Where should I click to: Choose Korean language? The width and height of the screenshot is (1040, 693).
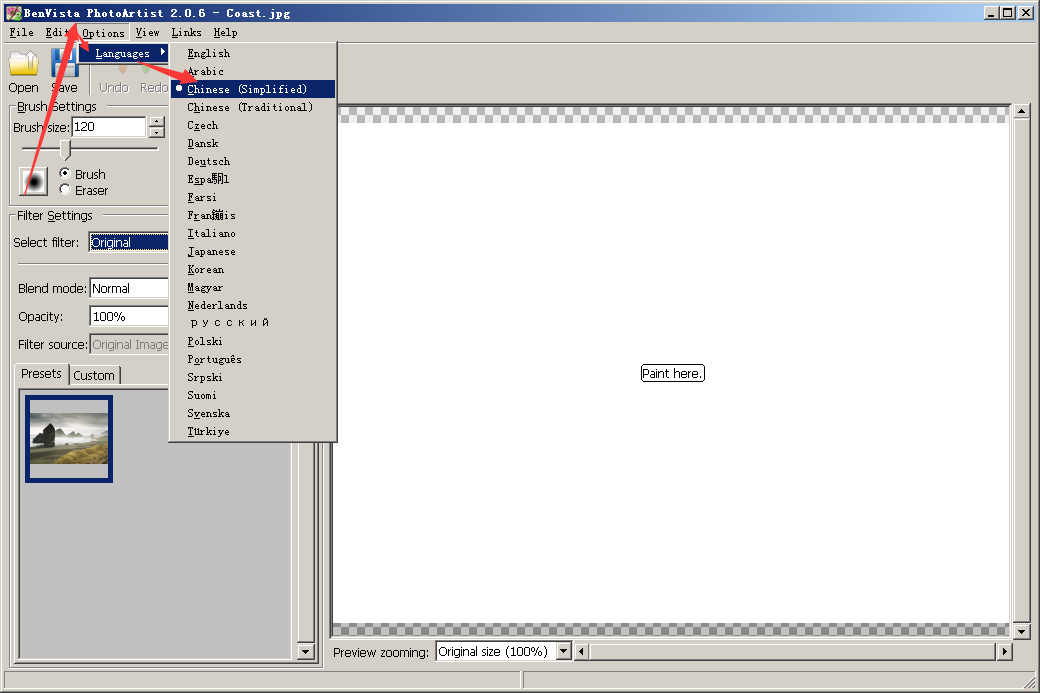(x=253, y=269)
